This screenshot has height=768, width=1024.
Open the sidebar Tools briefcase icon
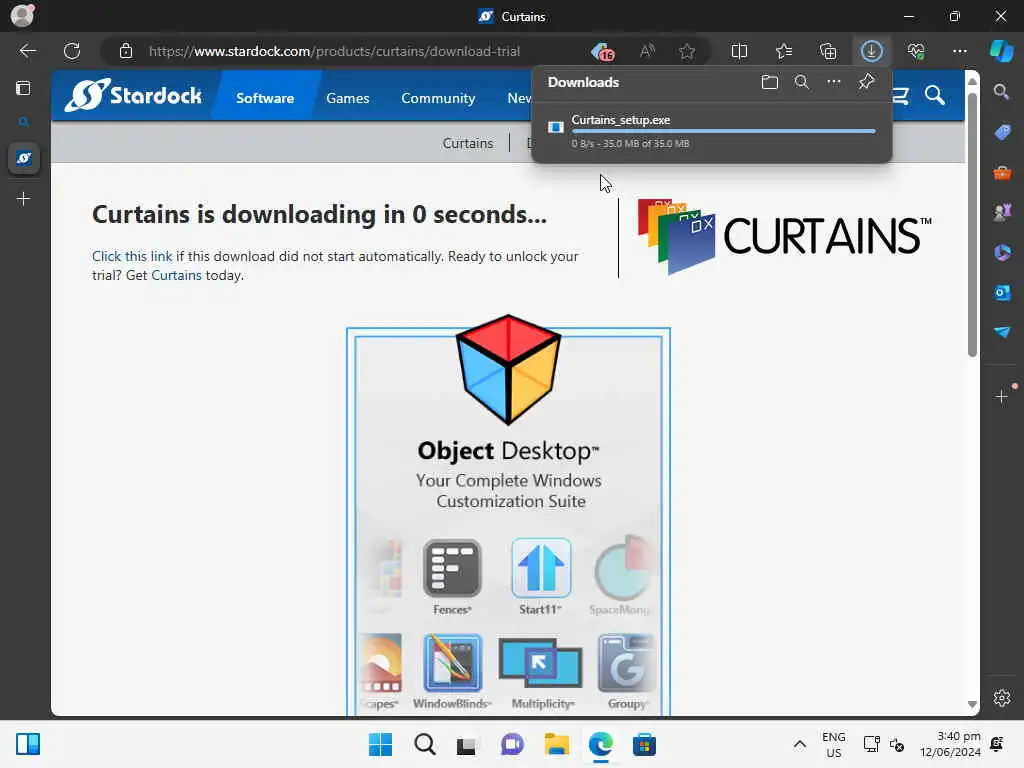1002,172
